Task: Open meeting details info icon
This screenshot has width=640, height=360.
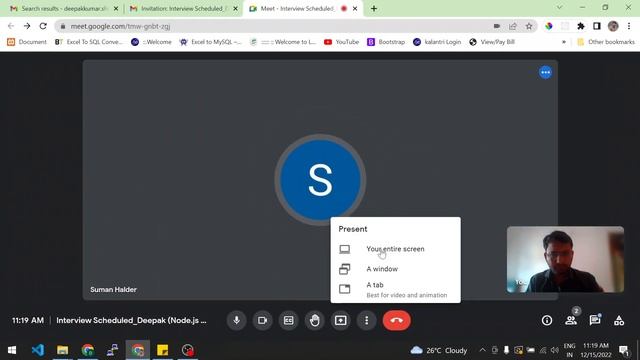Action: 547,320
